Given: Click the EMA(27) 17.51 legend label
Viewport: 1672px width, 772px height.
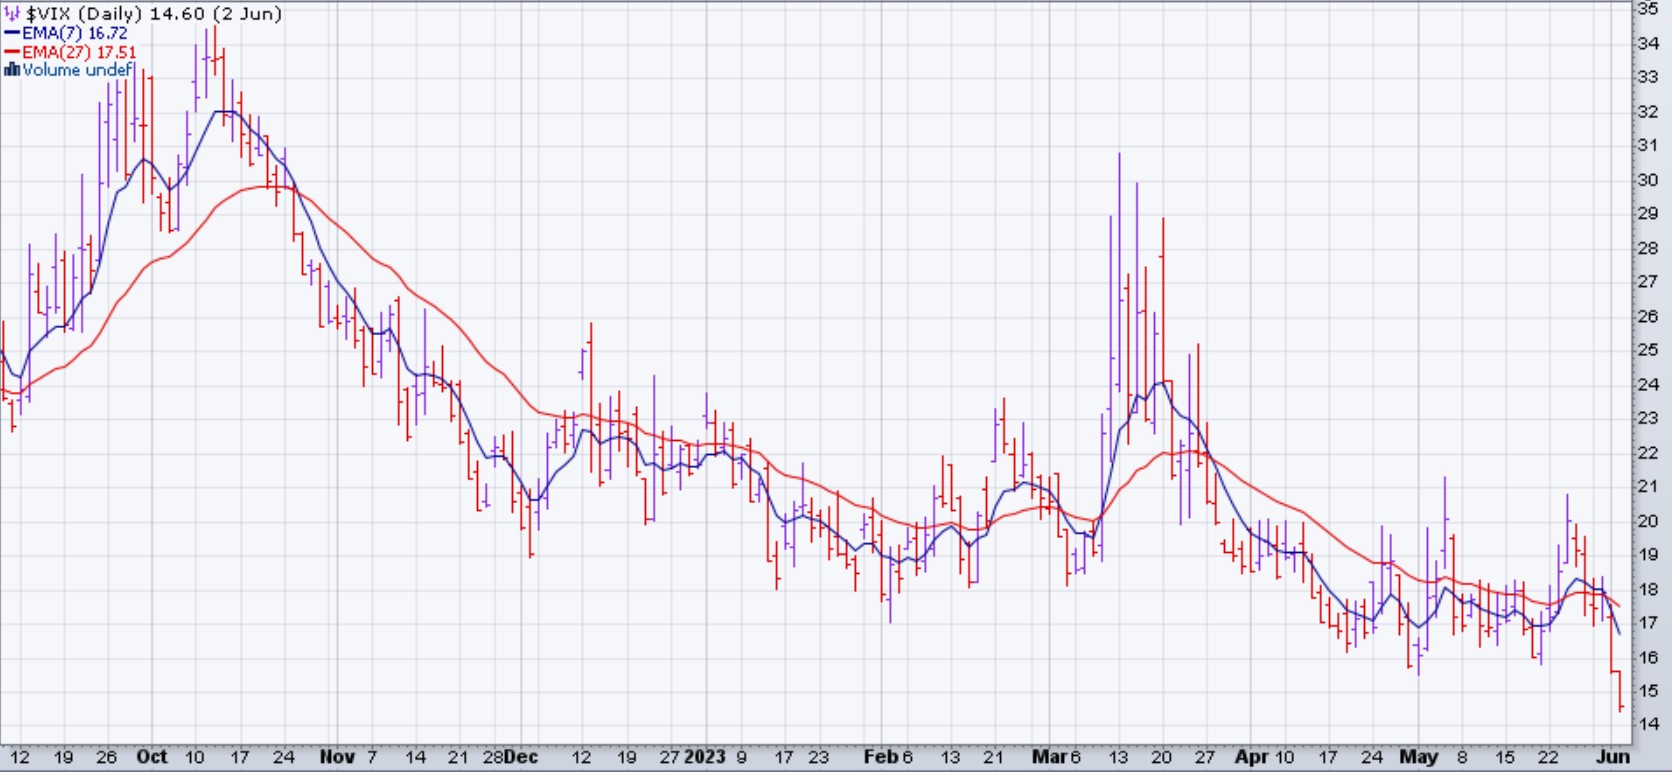Looking at the screenshot, I should [x=79, y=52].
